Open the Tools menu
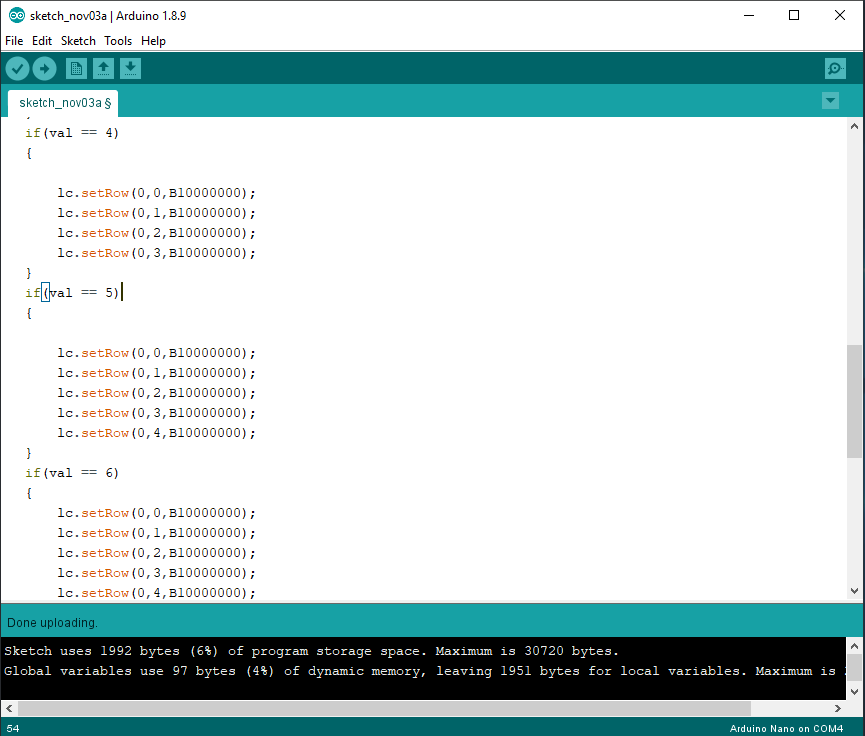 [118, 41]
